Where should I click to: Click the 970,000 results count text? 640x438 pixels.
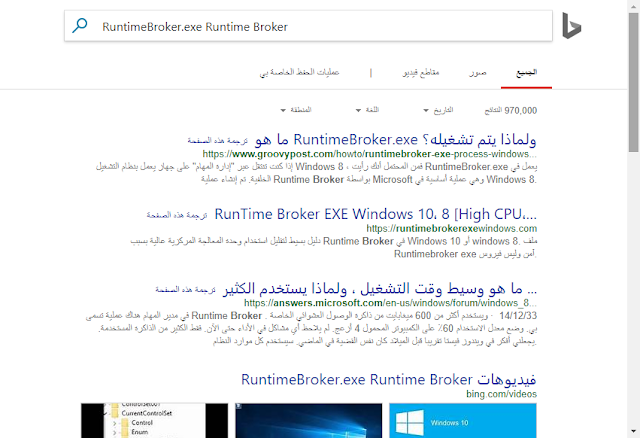[511, 111]
